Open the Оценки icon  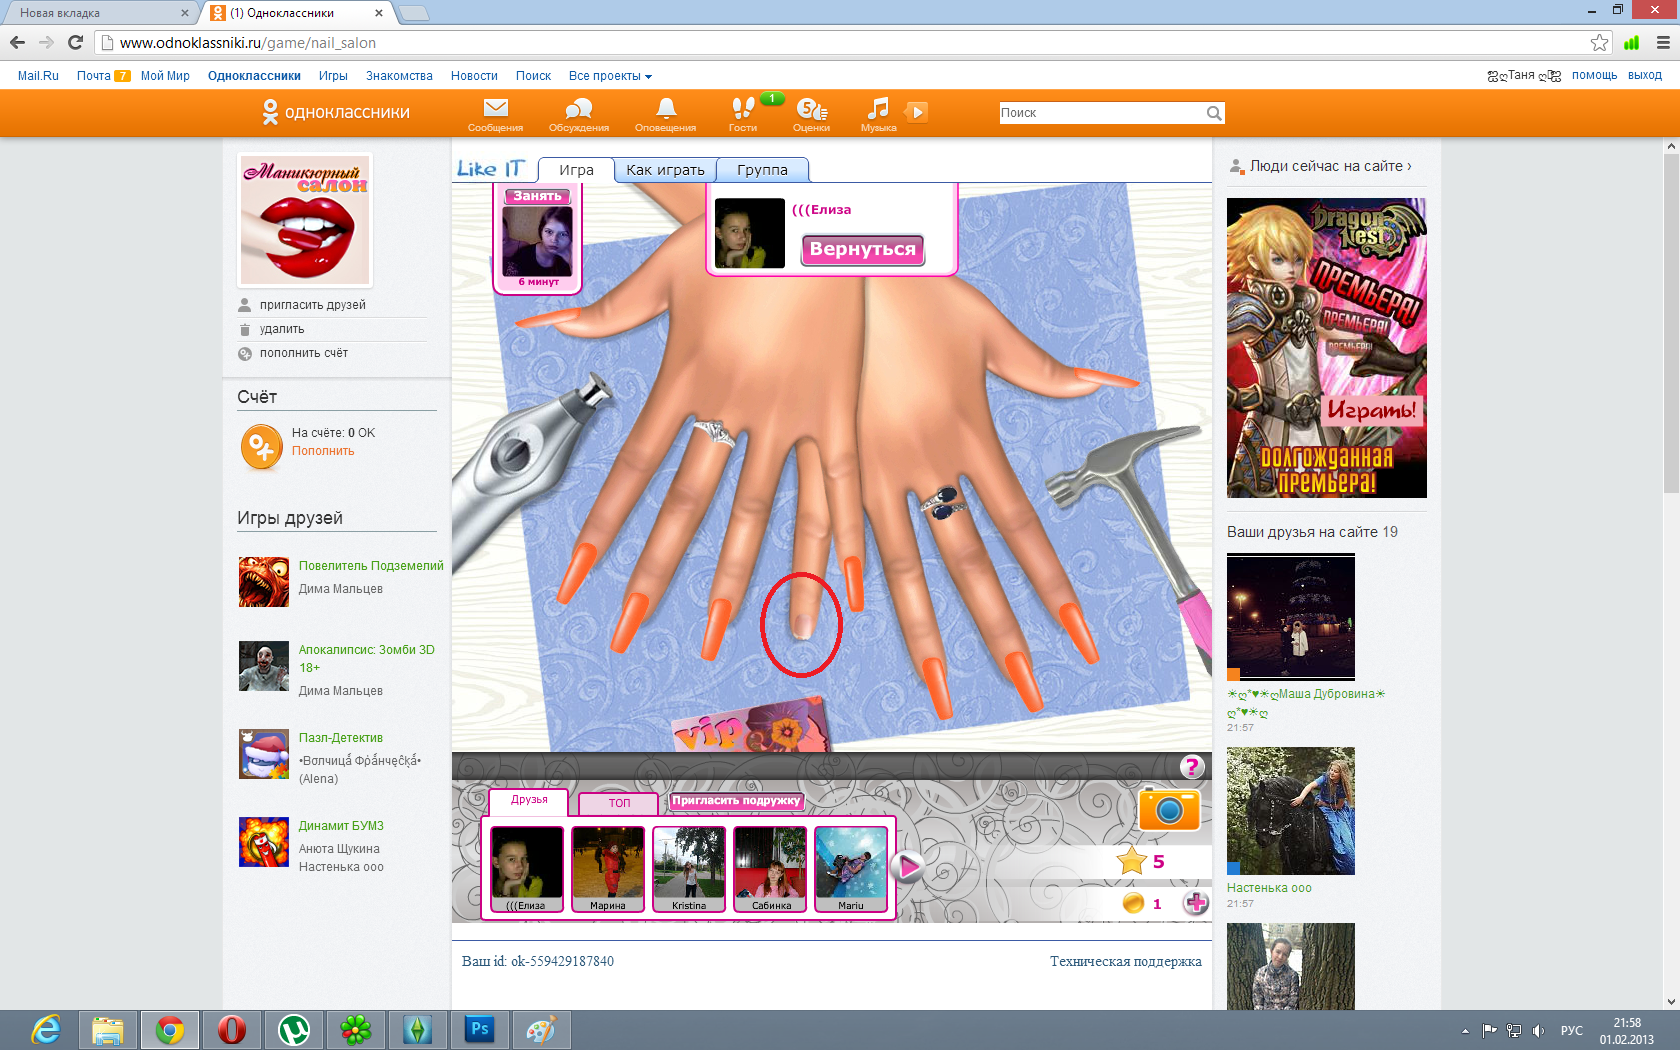[811, 108]
